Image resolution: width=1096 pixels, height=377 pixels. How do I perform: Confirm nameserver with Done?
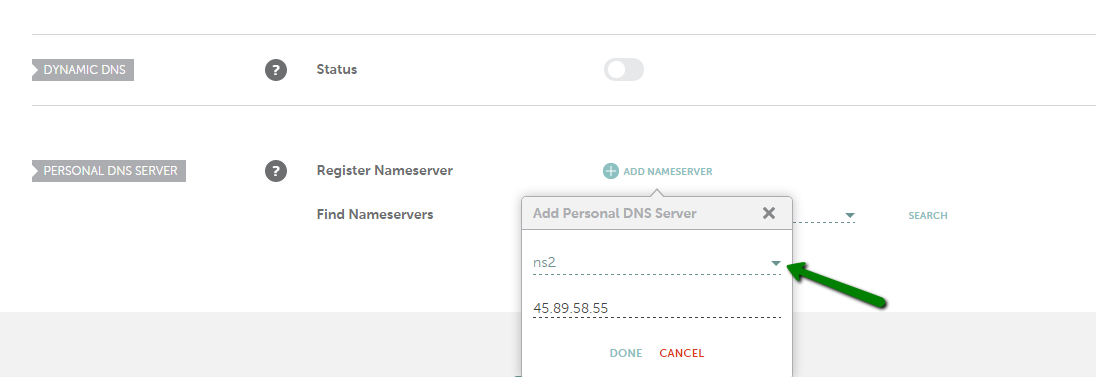pos(626,353)
